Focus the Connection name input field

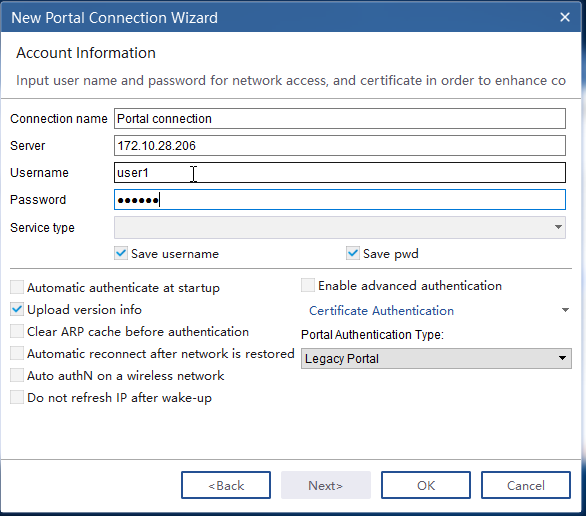point(340,119)
